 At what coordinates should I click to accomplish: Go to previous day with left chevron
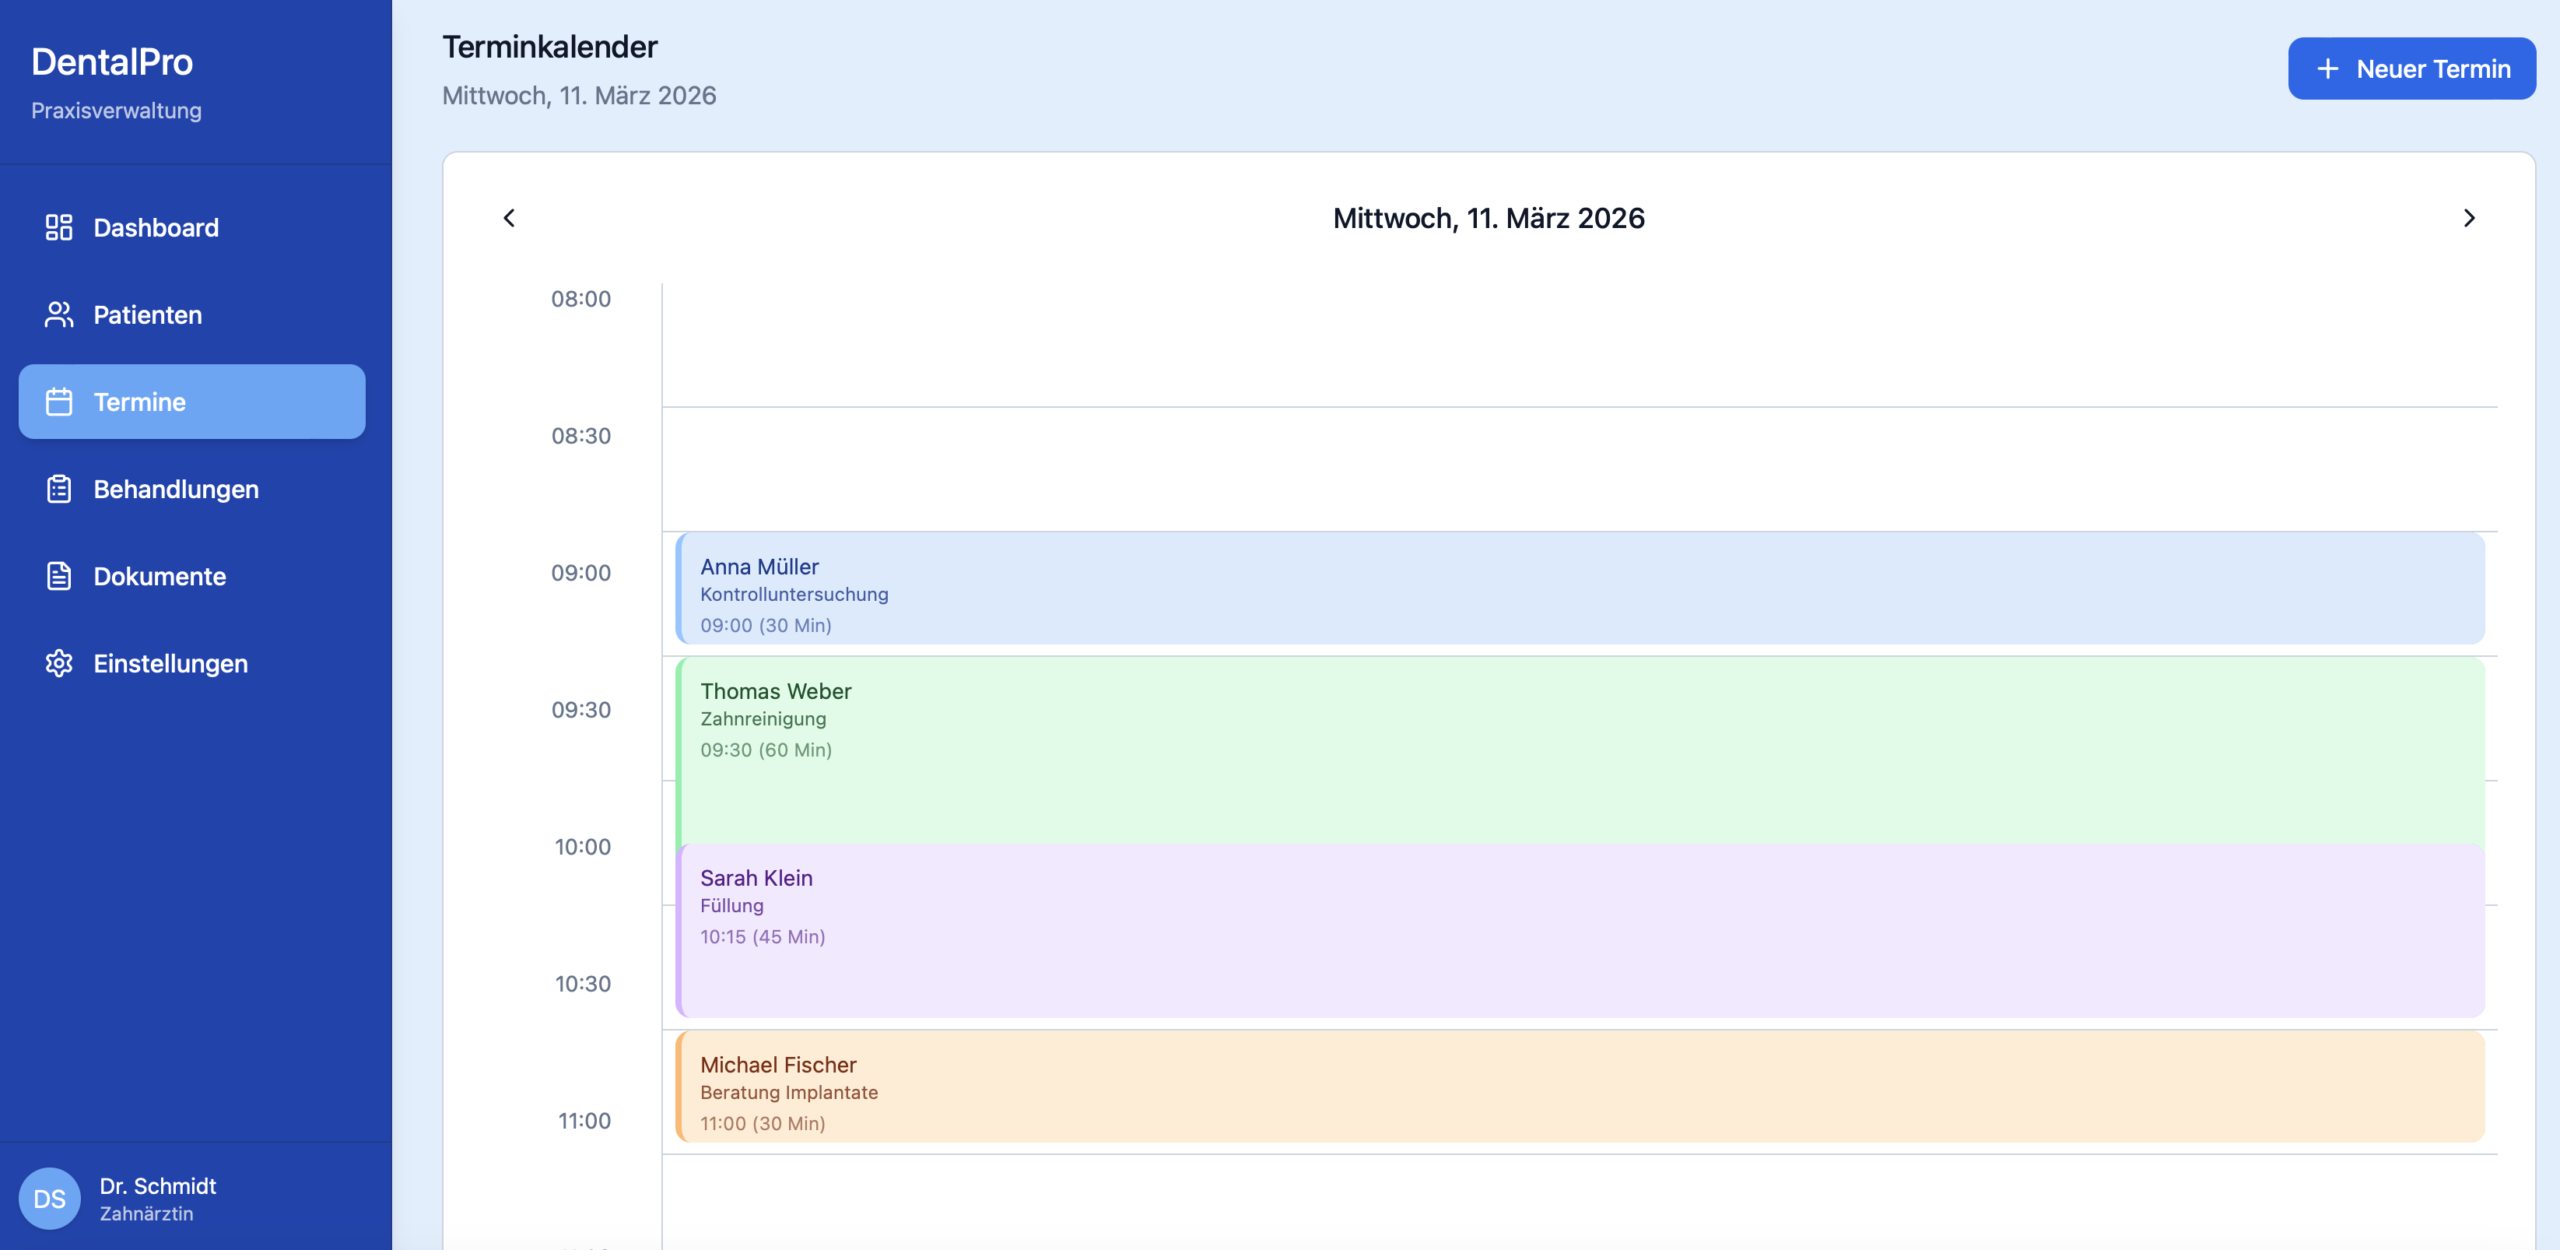click(509, 218)
